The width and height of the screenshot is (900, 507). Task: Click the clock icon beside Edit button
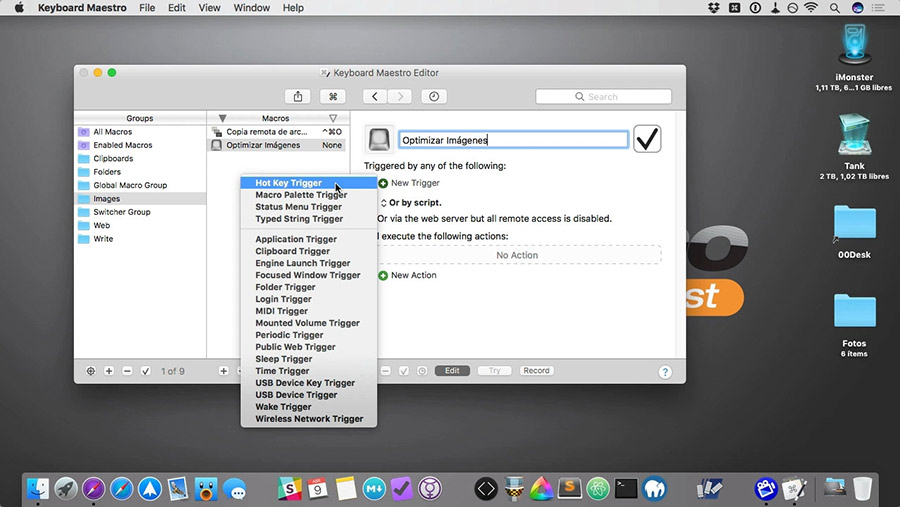click(422, 371)
